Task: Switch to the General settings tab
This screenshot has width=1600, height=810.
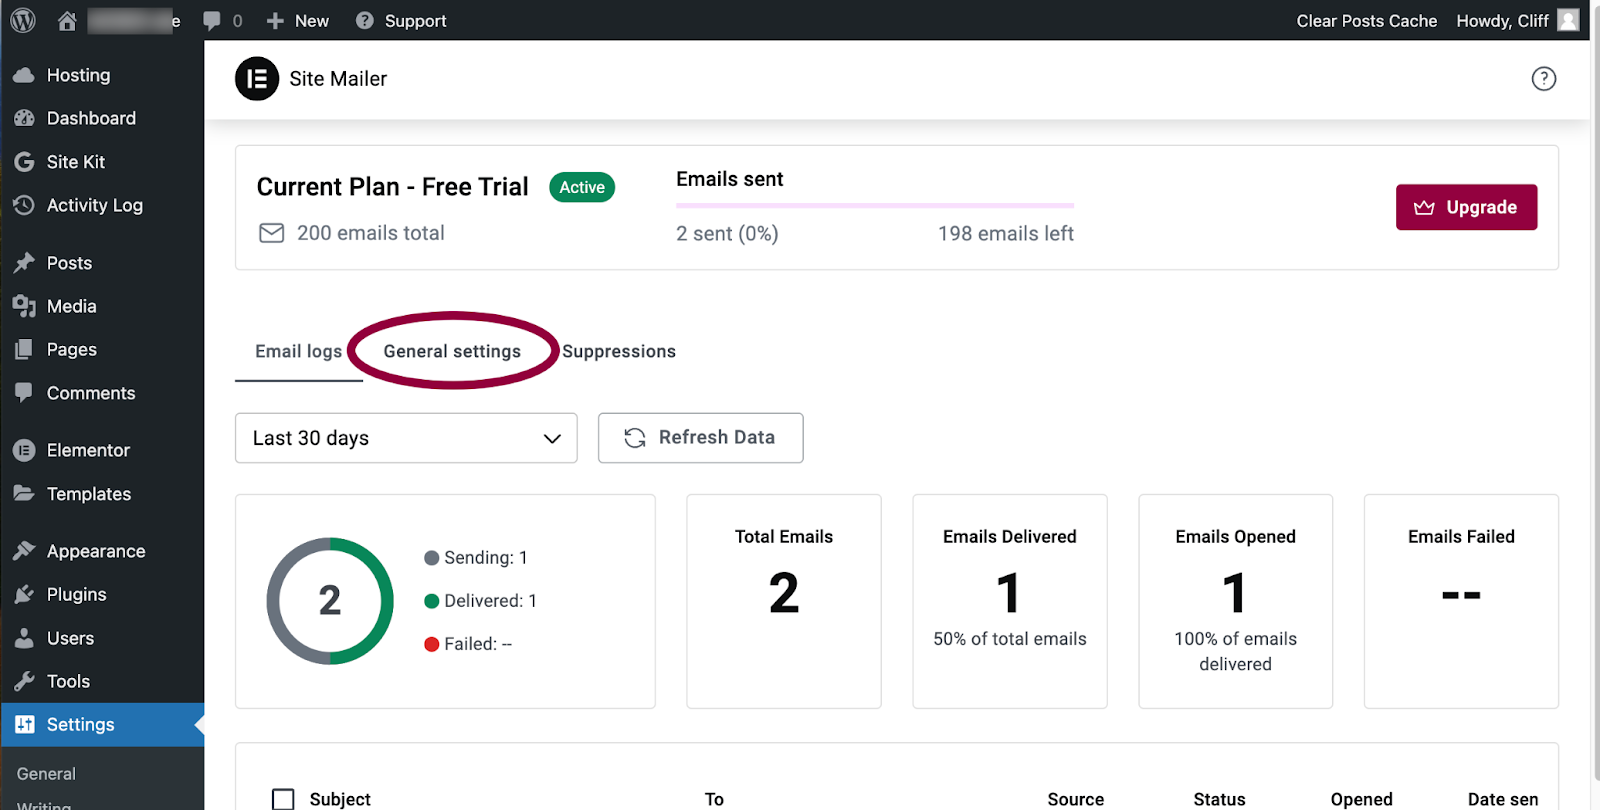Action: [x=452, y=352]
